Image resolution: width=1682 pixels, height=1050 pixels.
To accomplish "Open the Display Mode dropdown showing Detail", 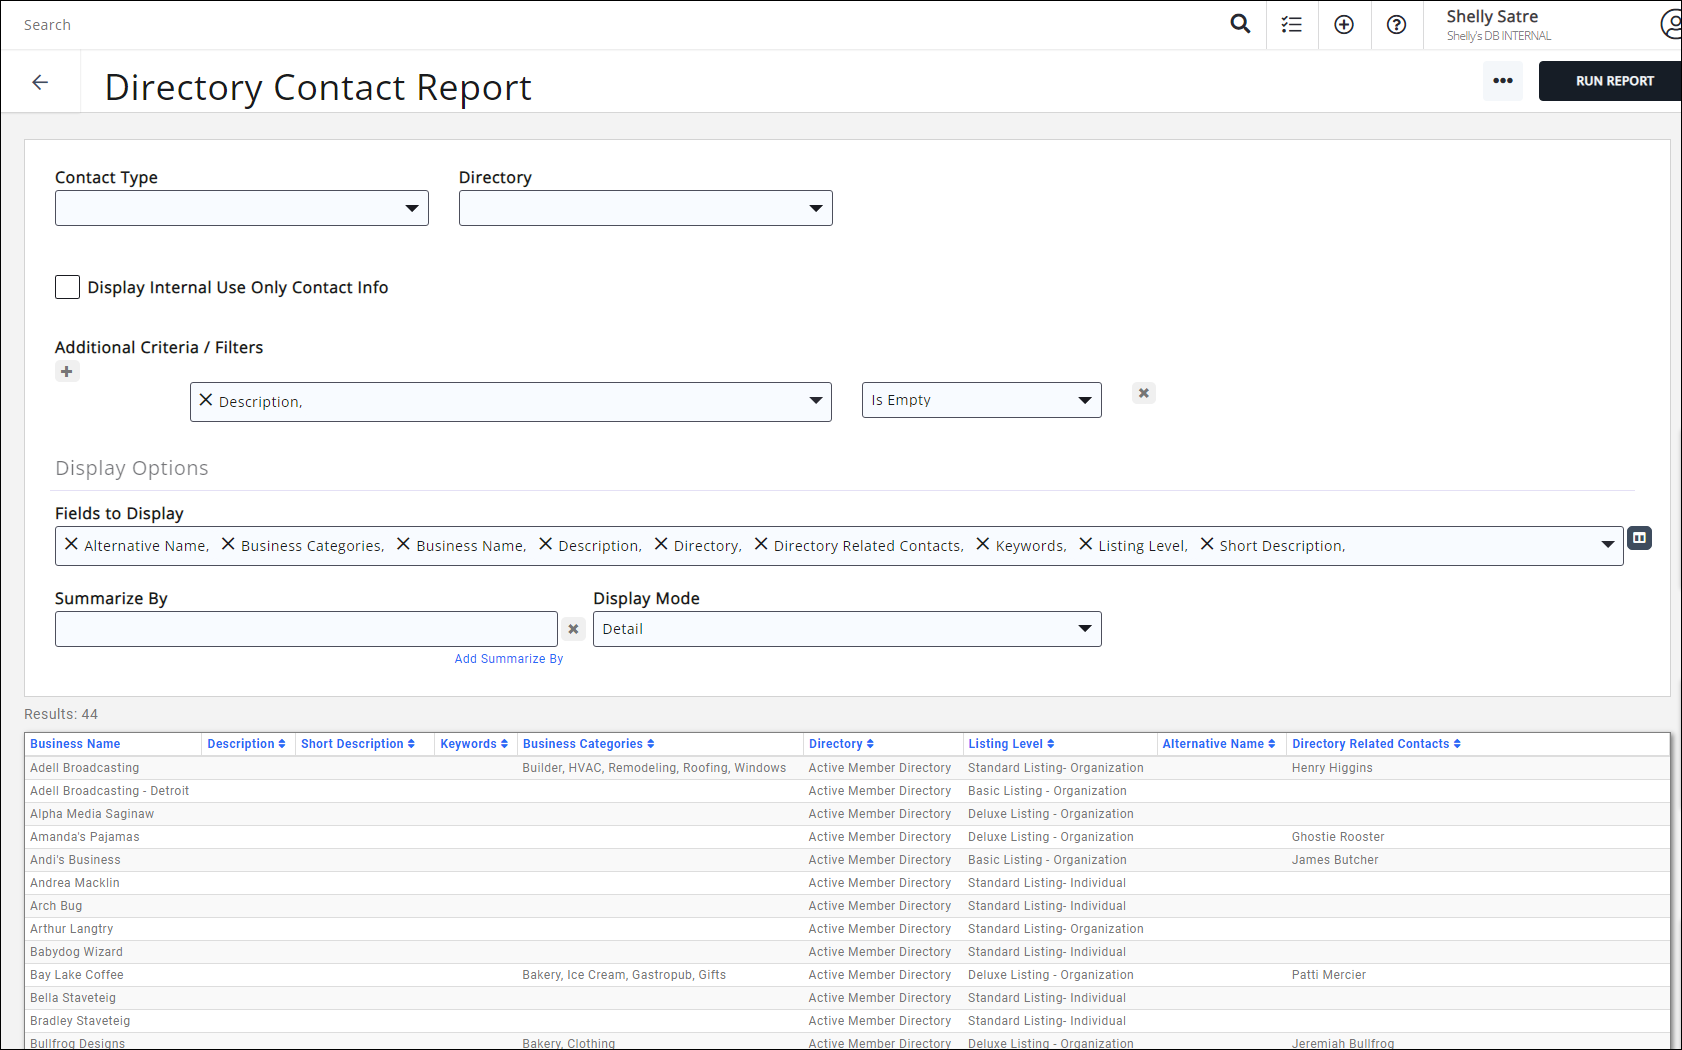I will pos(1084,628).
